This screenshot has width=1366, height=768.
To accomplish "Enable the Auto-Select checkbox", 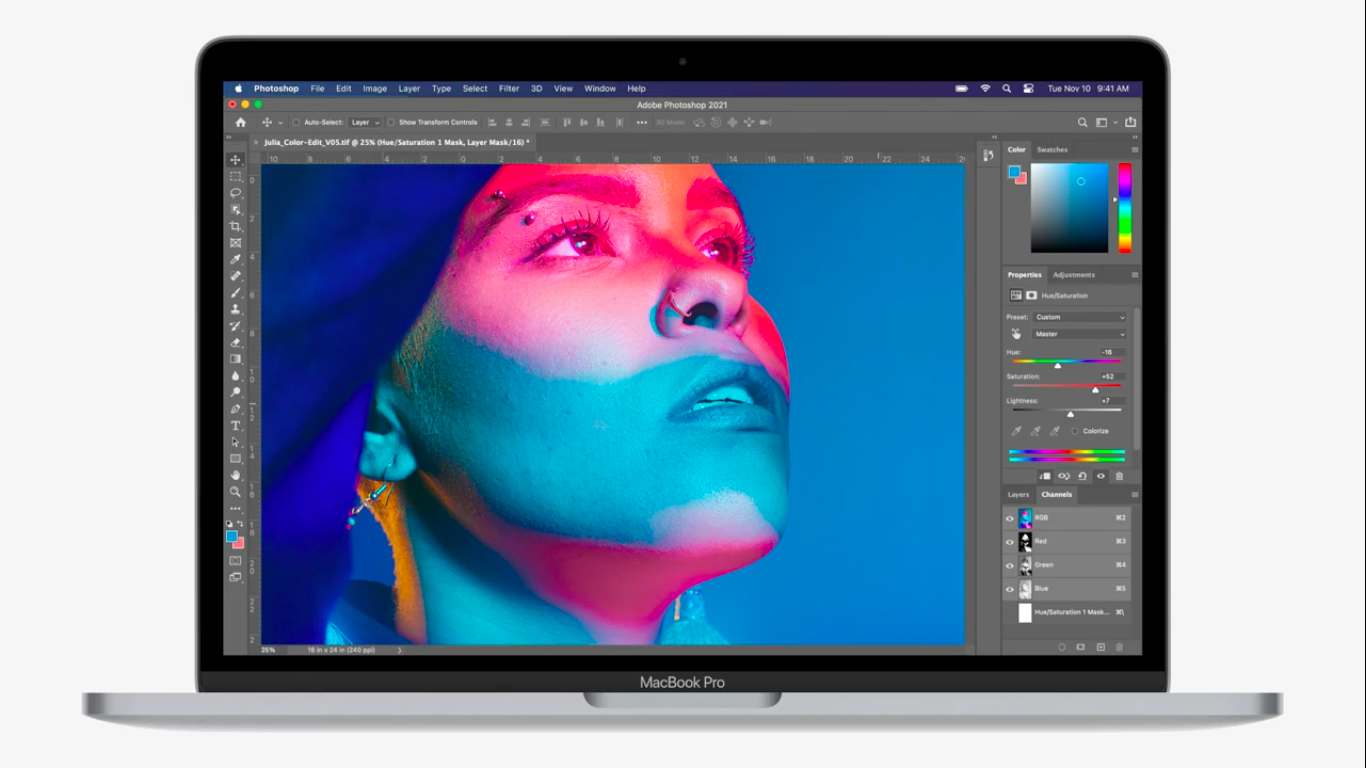I will [296, 122].
